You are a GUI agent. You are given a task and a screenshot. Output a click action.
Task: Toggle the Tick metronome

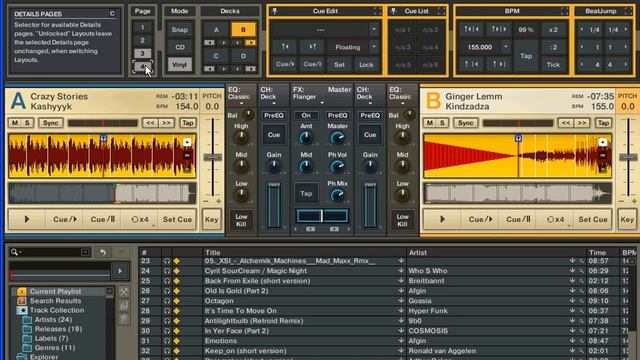[x=553, y=65]
